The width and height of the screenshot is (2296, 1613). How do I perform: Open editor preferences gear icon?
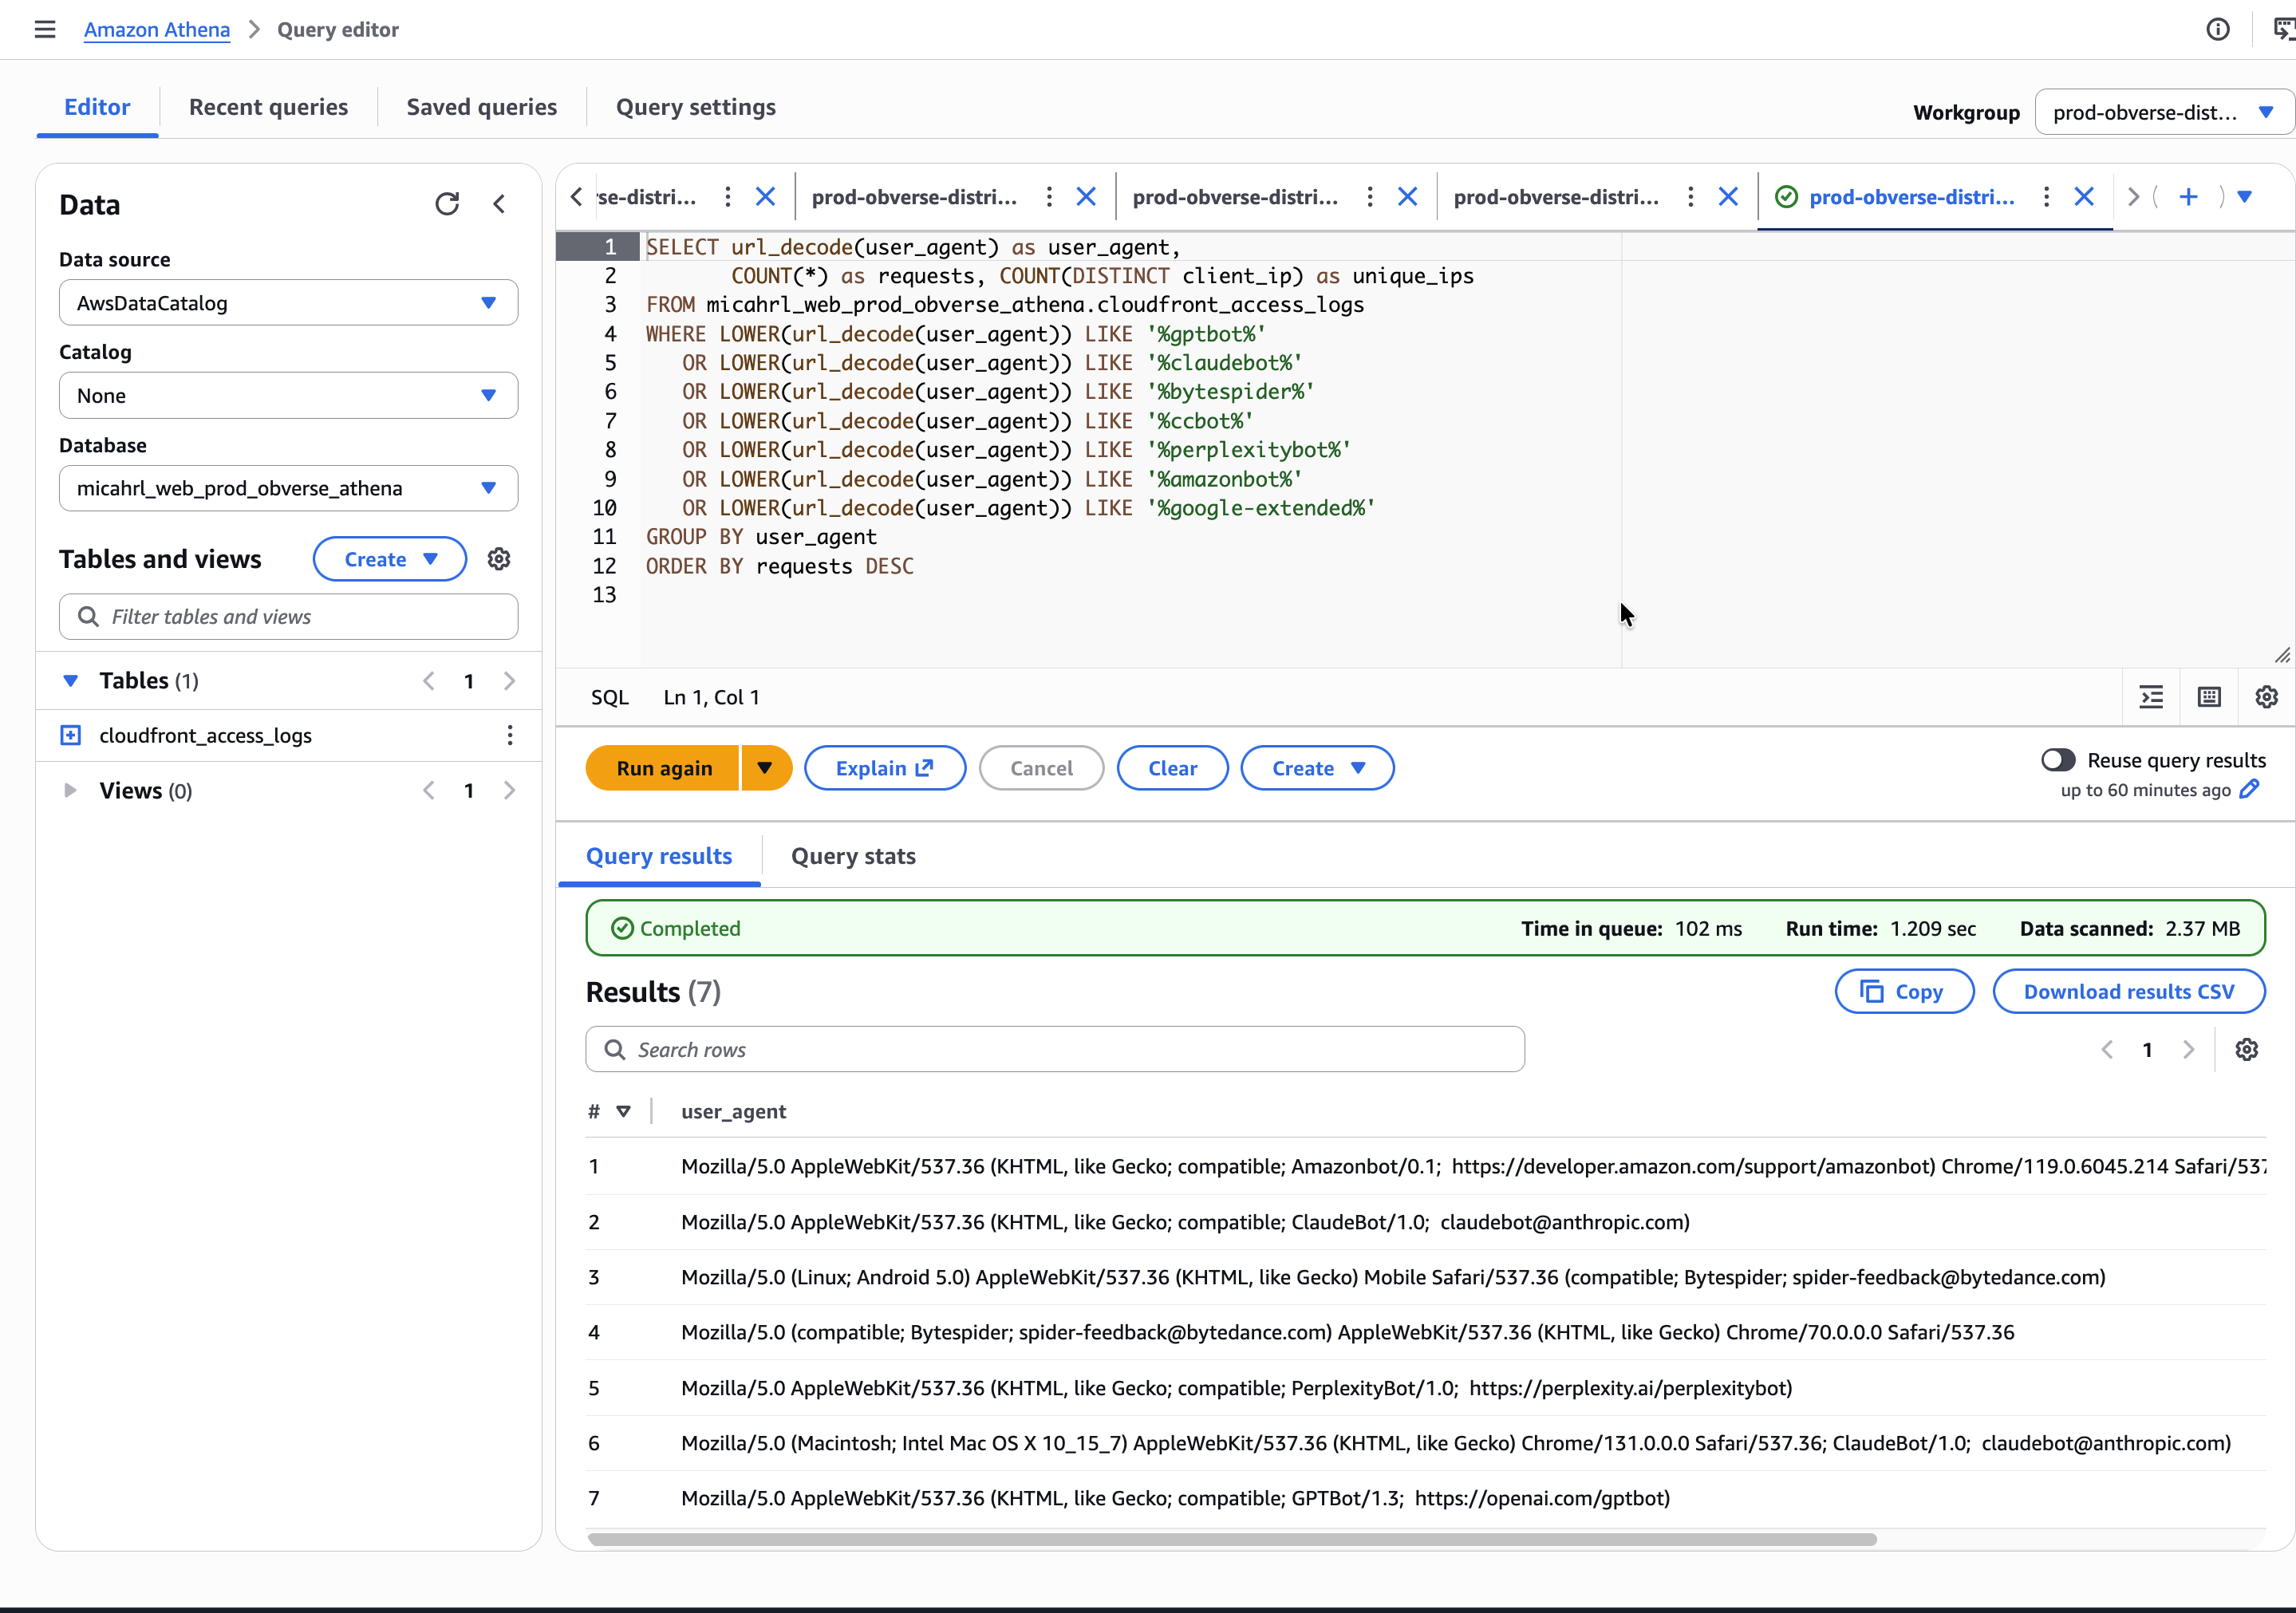pos(2266,697)
